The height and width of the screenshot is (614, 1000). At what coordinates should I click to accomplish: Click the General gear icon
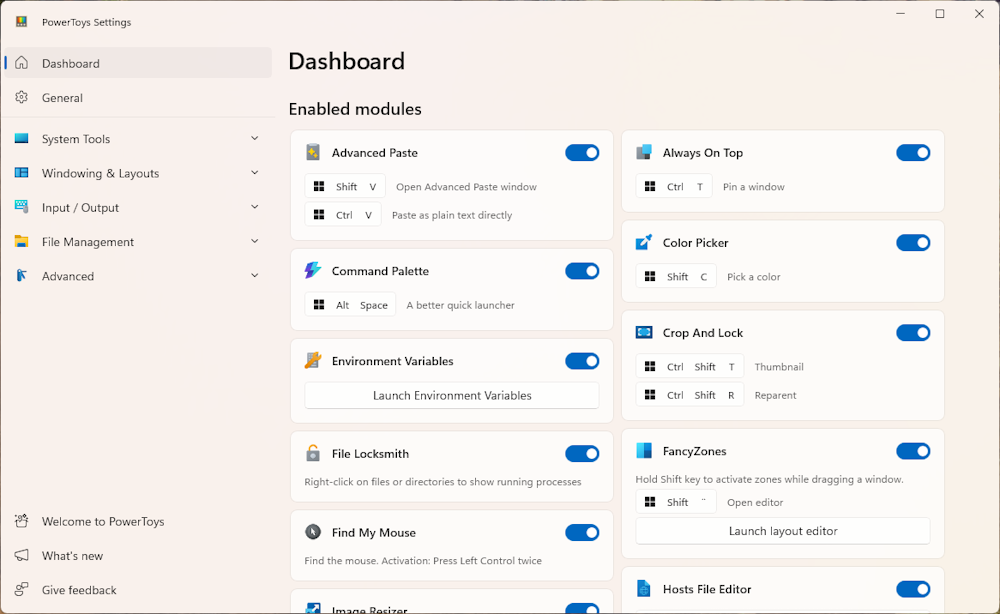(x=22, y=97)
